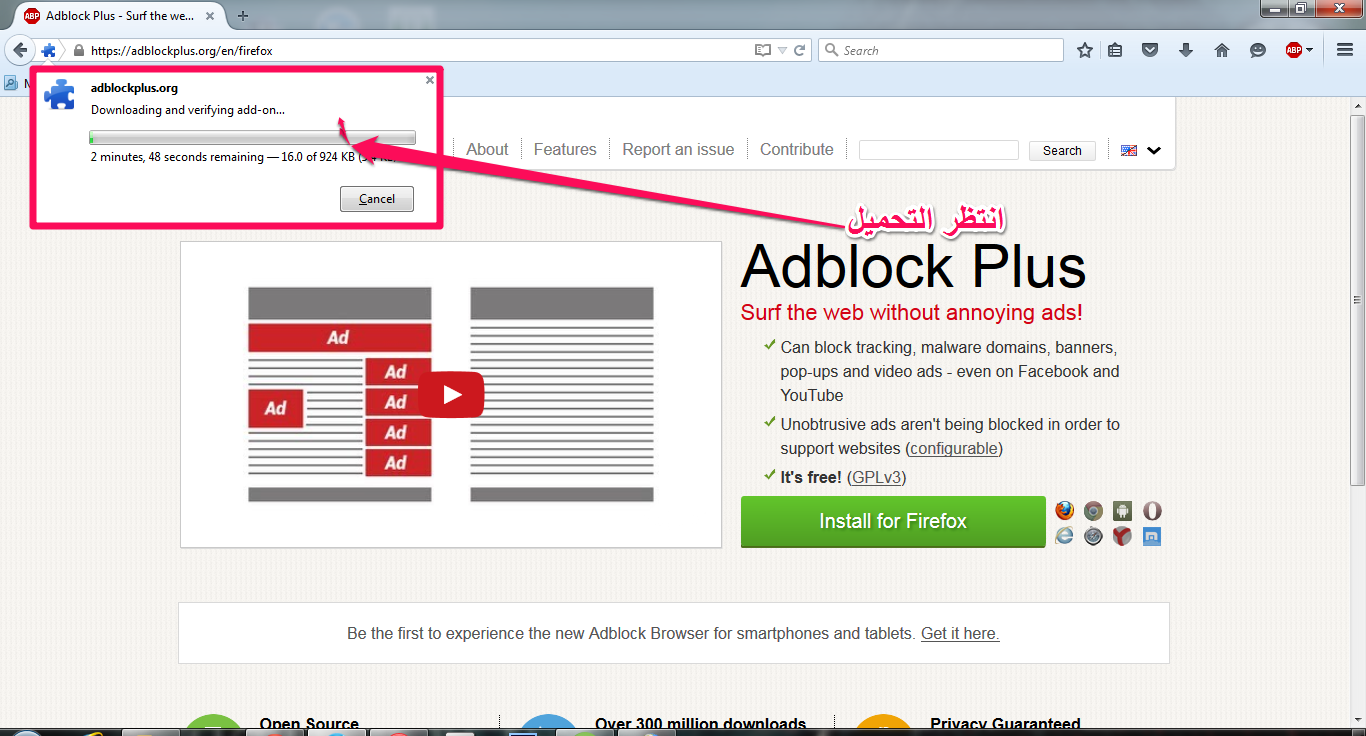Cancel the add-on download
Image resolution: width=1366 pixels, height=736 pixels.
(x=377, y=199)
